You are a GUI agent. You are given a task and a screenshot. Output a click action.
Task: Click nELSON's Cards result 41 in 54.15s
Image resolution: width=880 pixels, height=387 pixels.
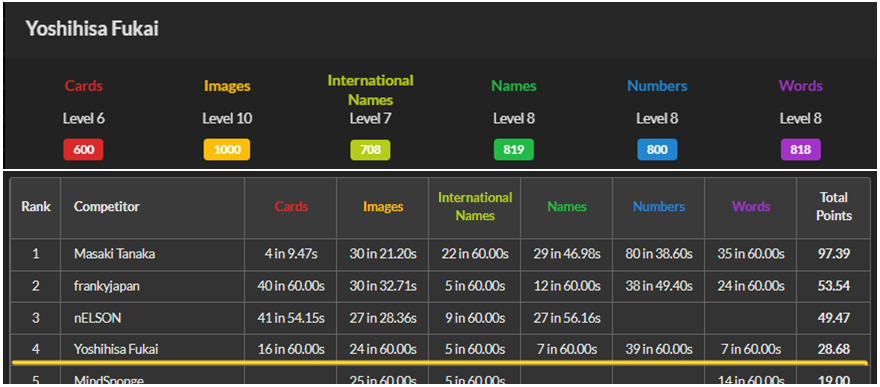coord(291,318)
